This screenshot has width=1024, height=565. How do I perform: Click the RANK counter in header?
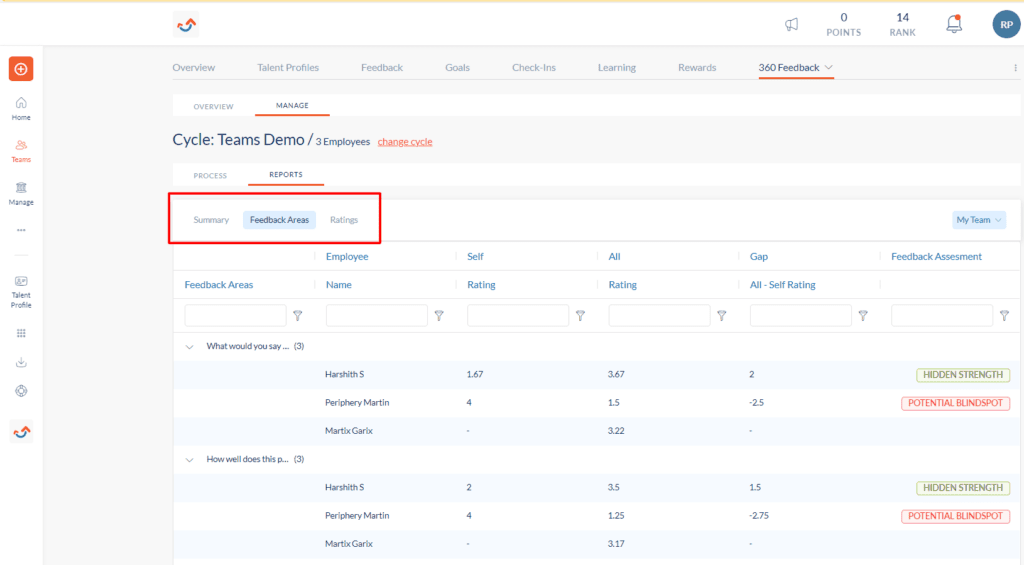(x=903, y=24)
